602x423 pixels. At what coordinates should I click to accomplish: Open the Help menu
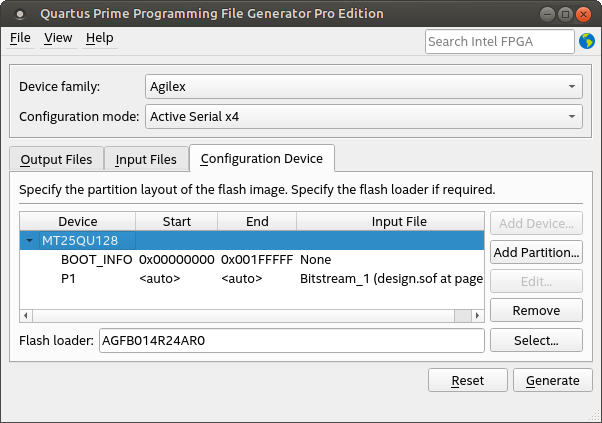pos(99,38)
